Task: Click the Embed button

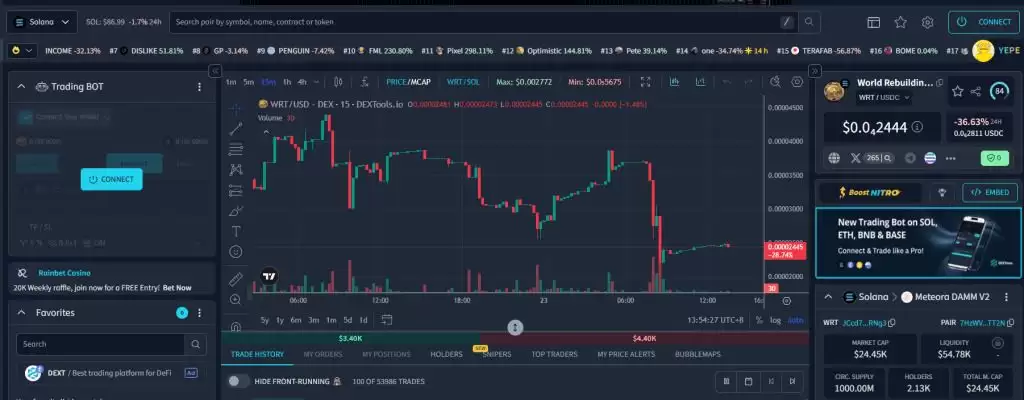Action: 990,193
